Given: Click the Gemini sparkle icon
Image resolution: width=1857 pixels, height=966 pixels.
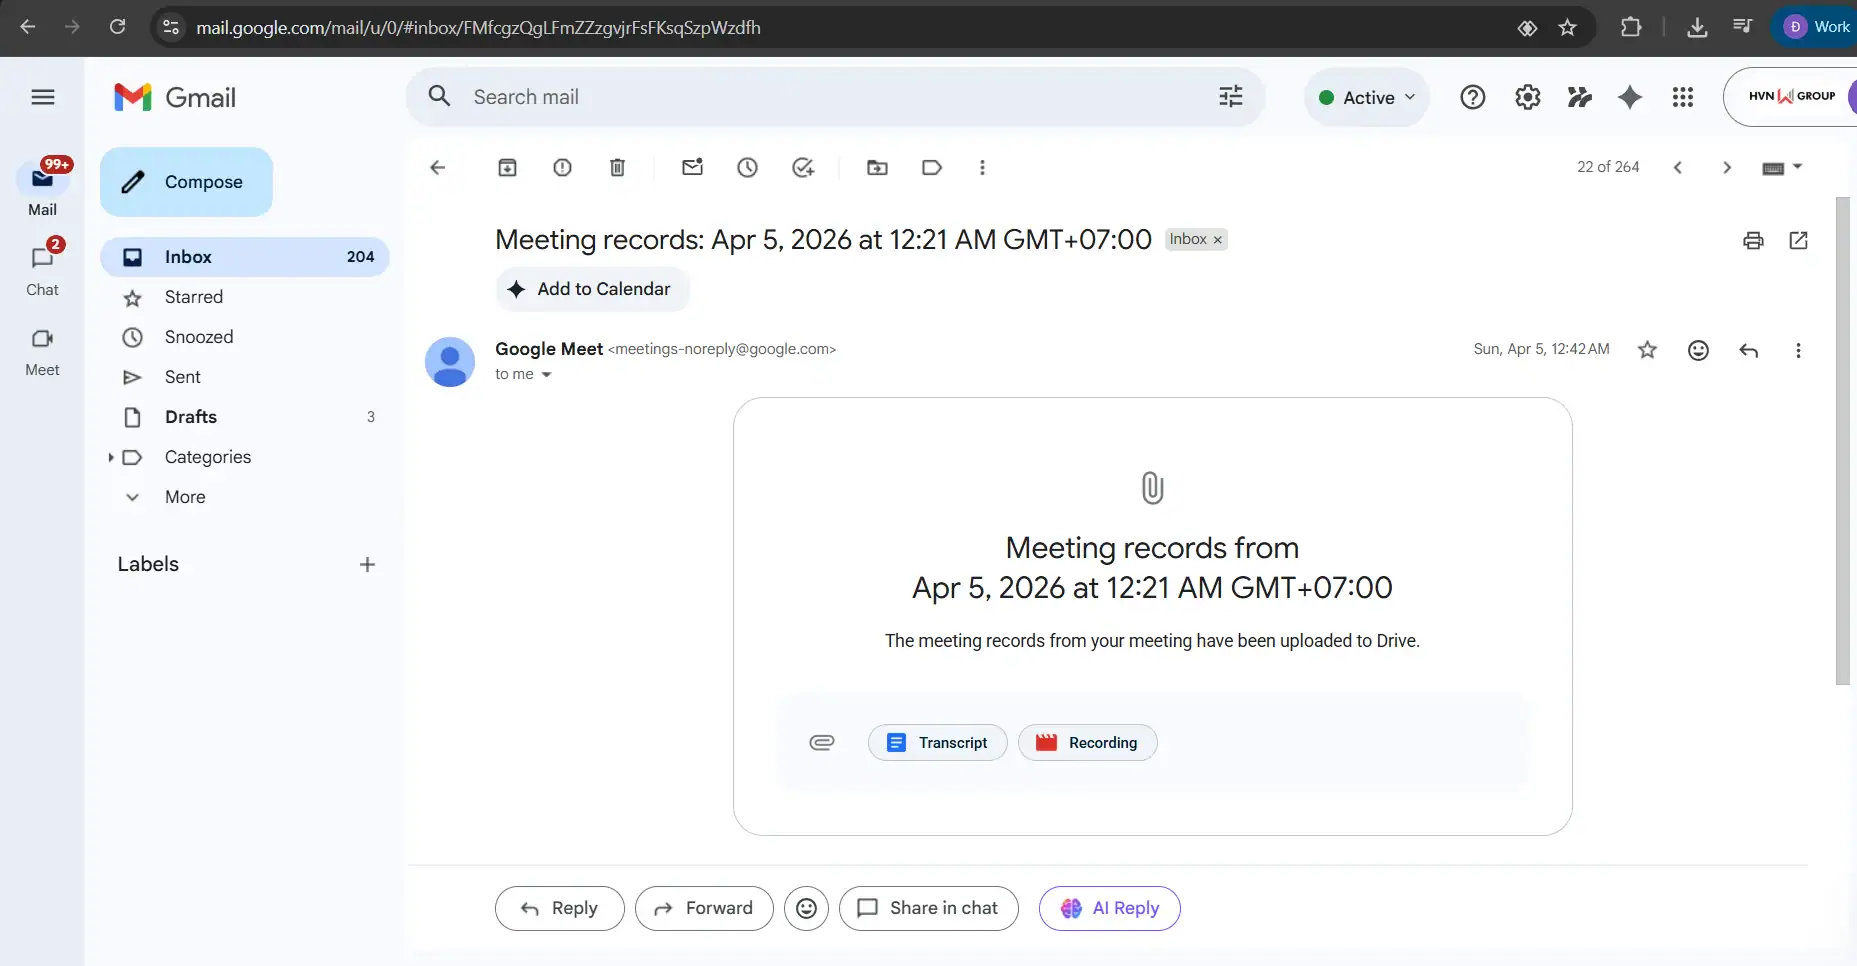Looking at the screenshot, I should pyautogui.click(x=1630, y=97).
